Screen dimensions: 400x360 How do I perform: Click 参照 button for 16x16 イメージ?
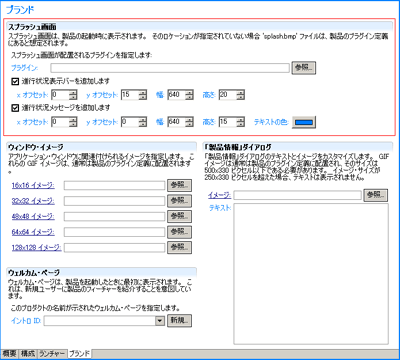pos(179,185)
